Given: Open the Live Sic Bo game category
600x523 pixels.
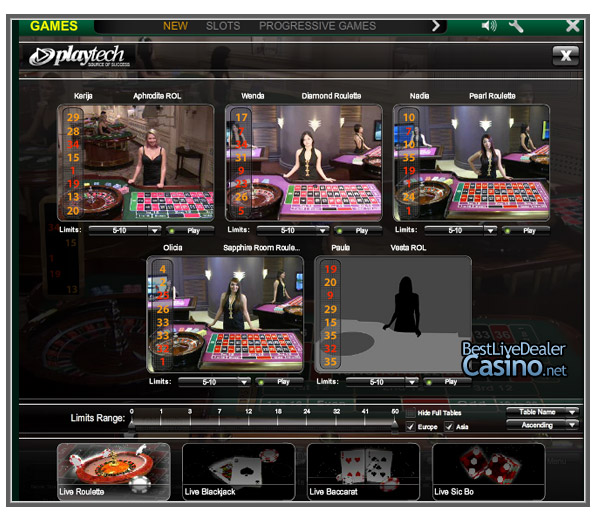Looking at the screenshot, I should tap(488, 471).
